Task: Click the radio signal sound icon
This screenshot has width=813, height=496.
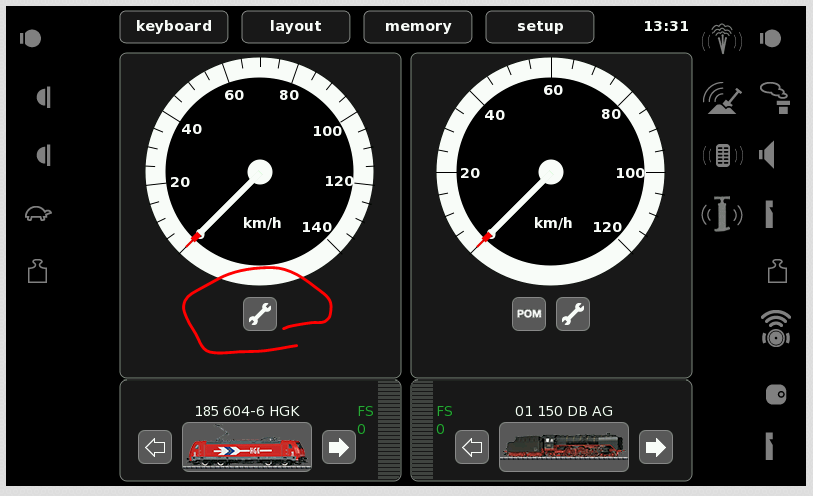Action: click(x=775, y=329)
